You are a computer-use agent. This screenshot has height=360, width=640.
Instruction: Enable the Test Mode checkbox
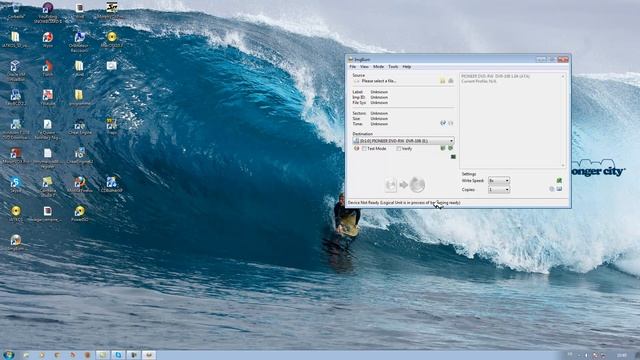tap(364, 149)
